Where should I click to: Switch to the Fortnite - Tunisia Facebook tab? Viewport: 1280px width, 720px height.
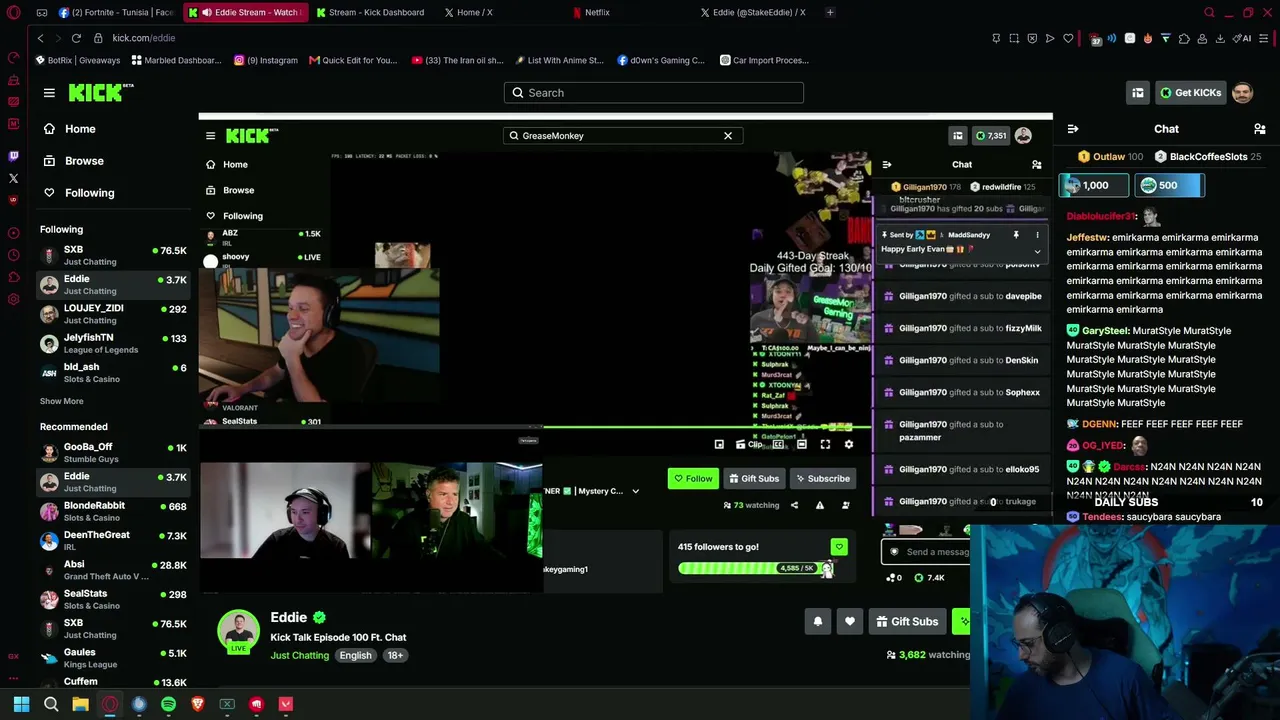pyautogui.click(x=115, y=13)
